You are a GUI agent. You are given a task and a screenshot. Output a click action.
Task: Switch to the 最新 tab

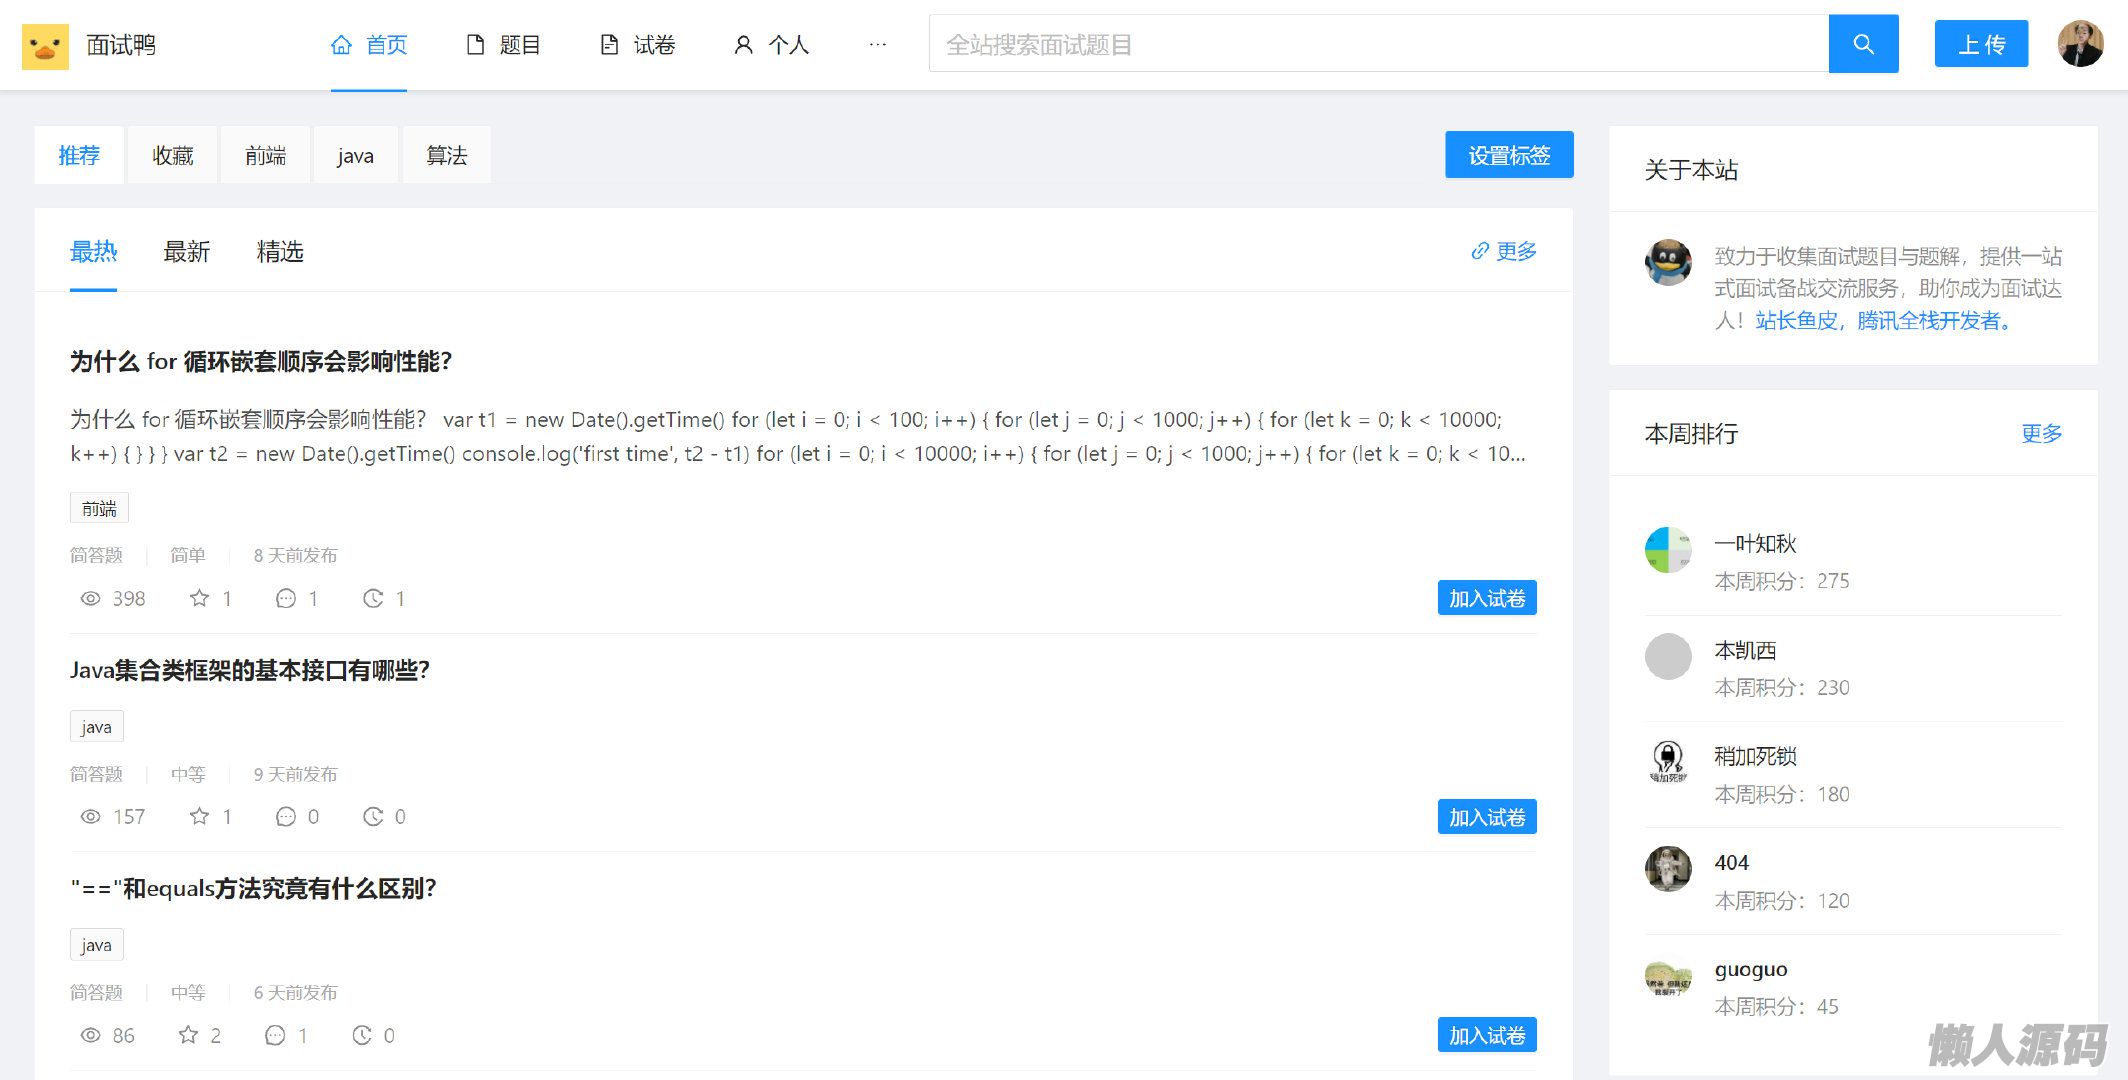point(186,252)
